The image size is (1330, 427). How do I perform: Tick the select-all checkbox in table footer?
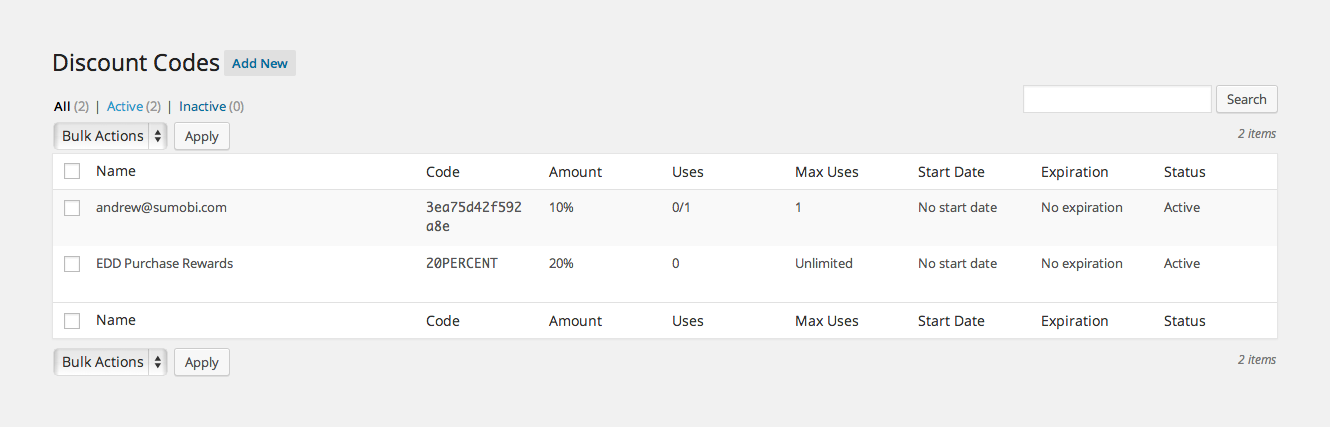(x=72, y=321)
